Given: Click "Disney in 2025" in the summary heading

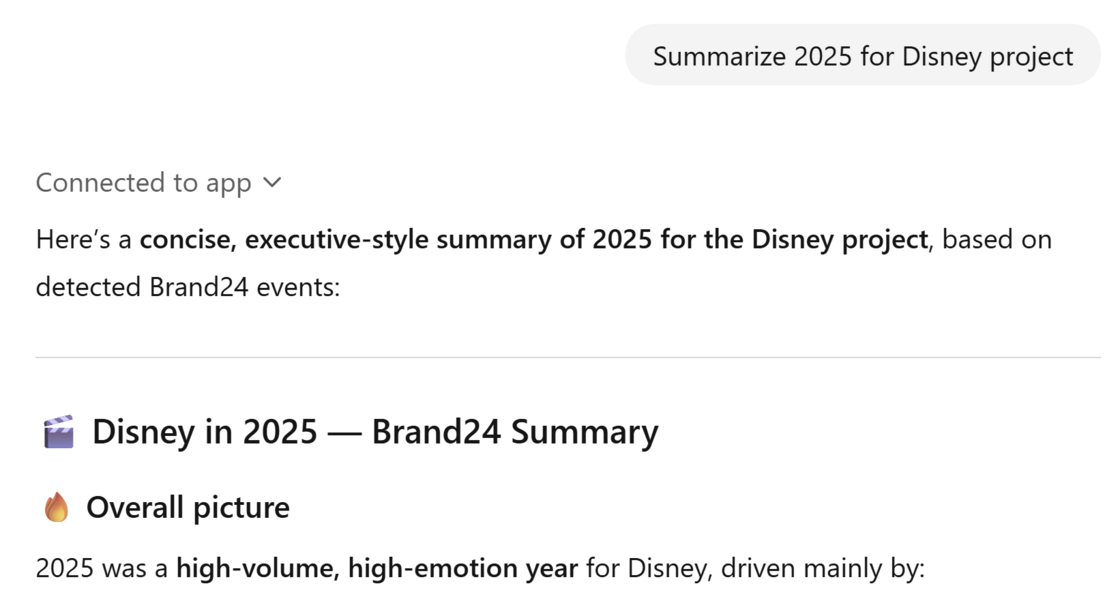Looking at the screenshot, I should tap(204, 432).
